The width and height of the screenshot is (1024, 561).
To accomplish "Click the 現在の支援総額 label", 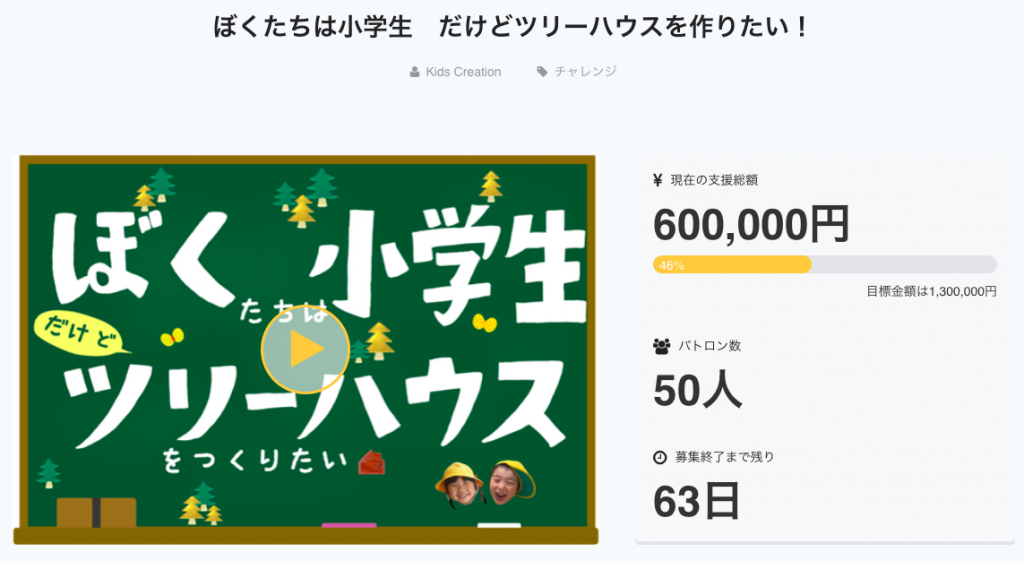I will click(714, 180).
